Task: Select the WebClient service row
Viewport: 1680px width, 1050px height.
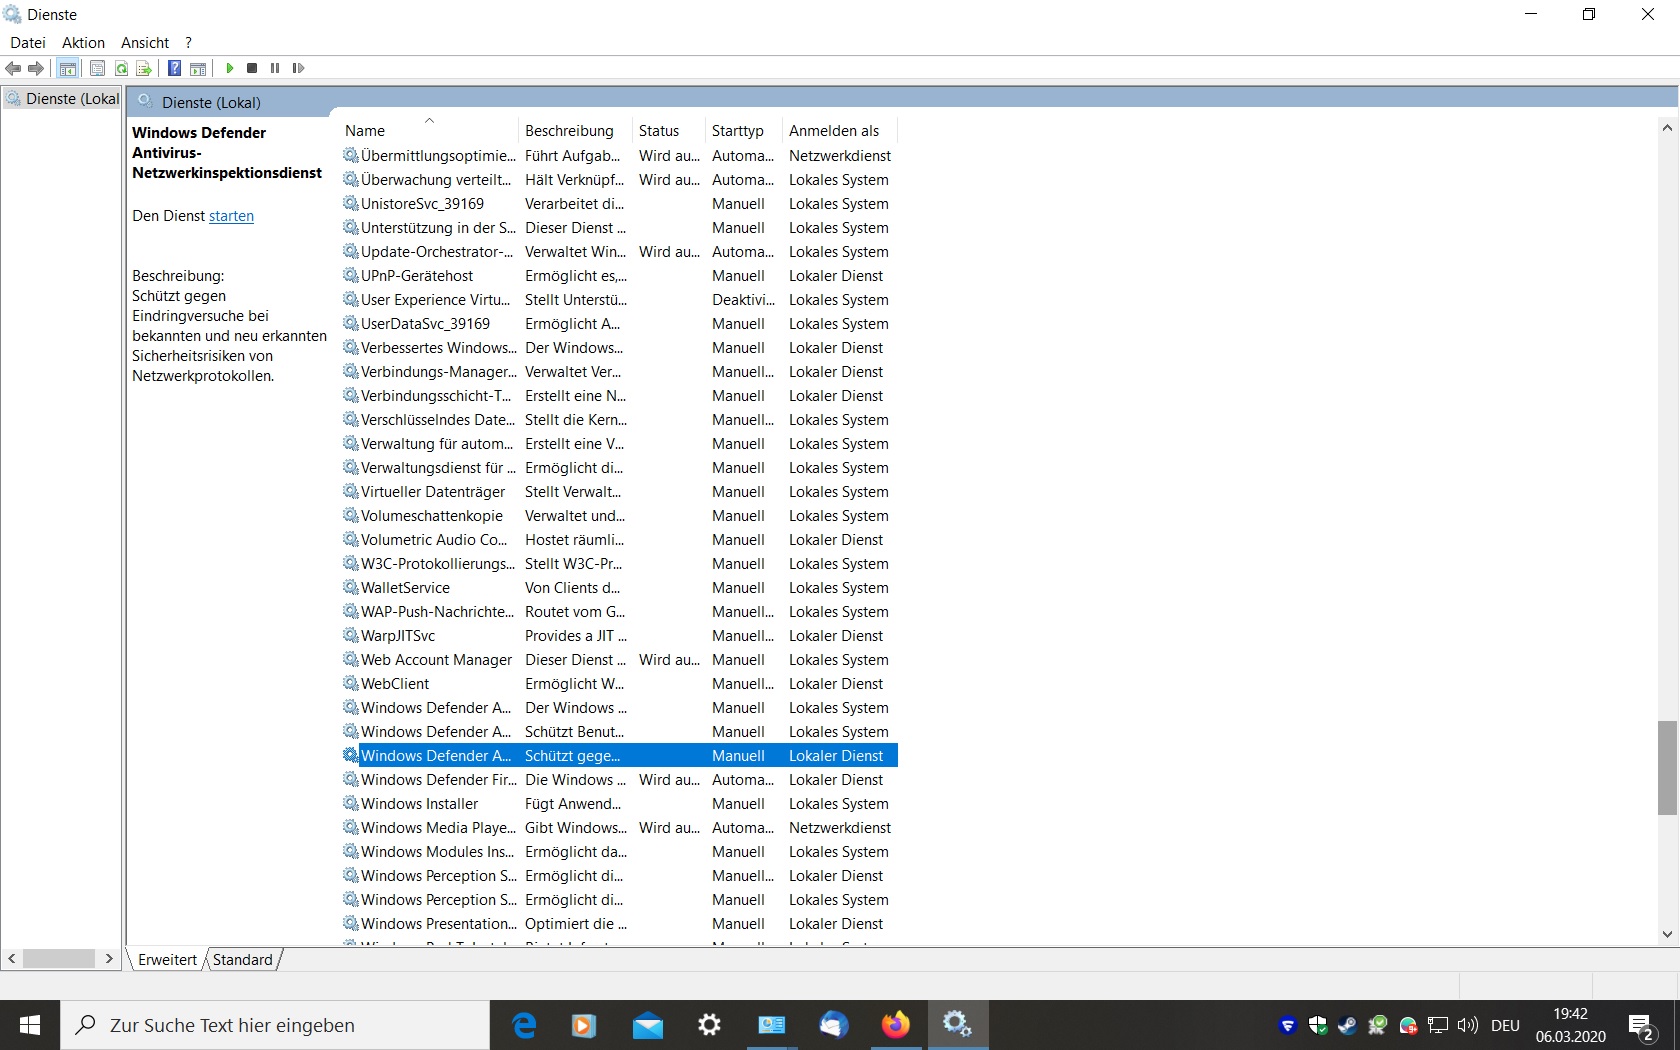Action: 619,684
